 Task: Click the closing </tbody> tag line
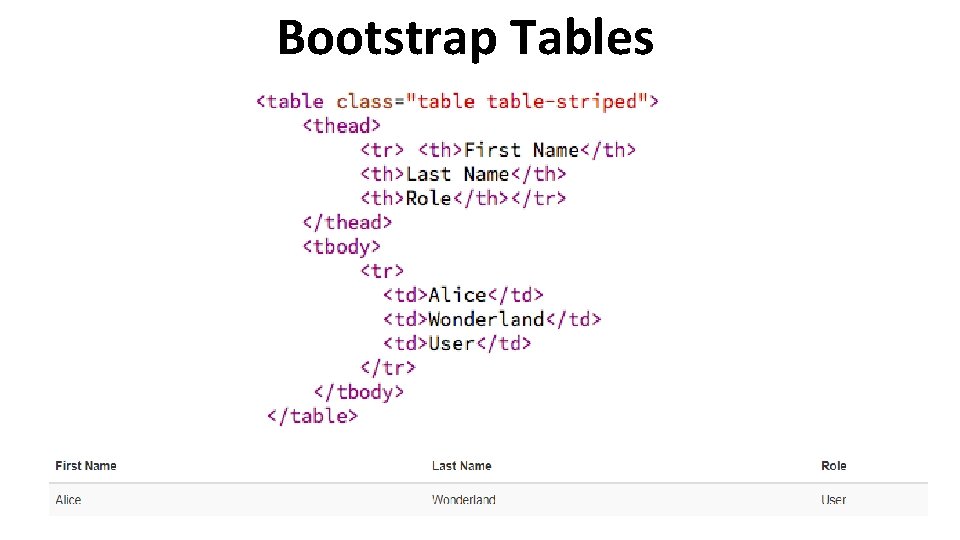[359, 392]
